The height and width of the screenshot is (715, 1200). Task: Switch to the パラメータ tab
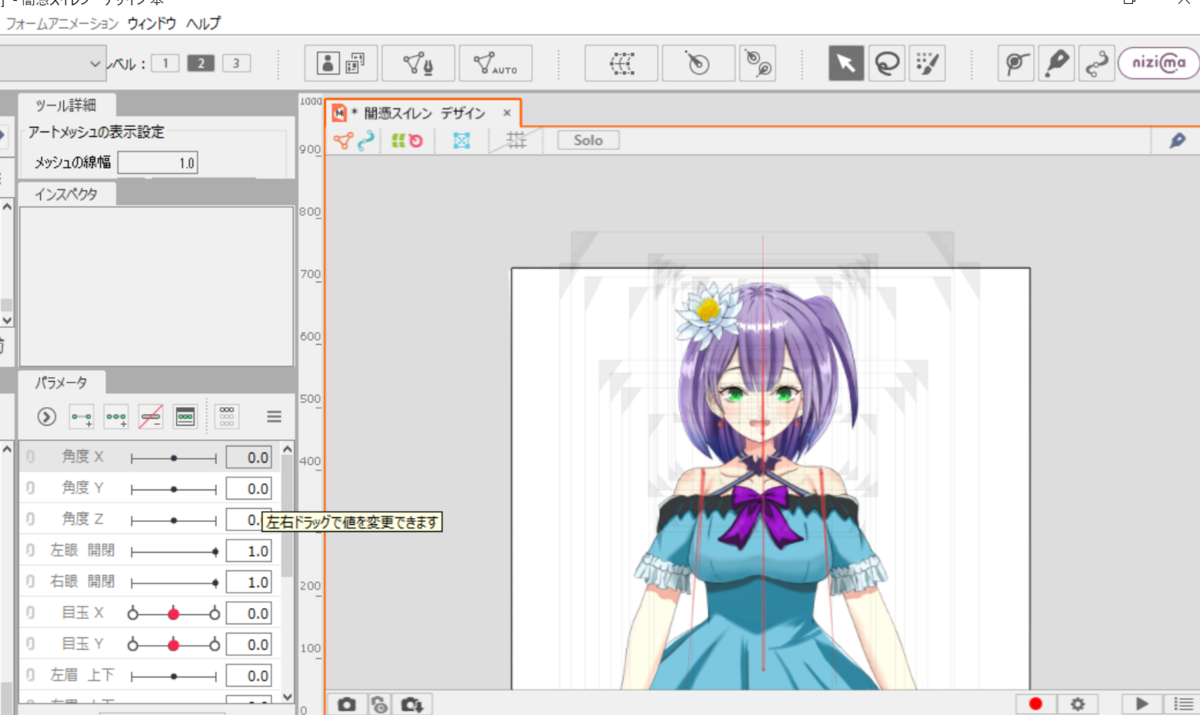(62, 382)
